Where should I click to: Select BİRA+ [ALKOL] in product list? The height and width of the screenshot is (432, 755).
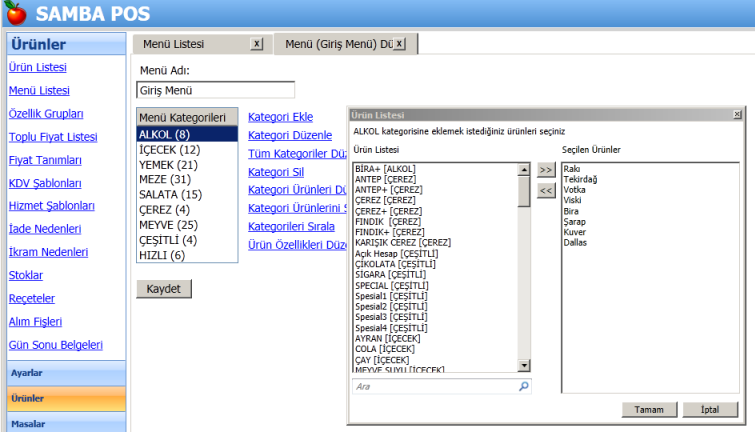pos(385,169)
